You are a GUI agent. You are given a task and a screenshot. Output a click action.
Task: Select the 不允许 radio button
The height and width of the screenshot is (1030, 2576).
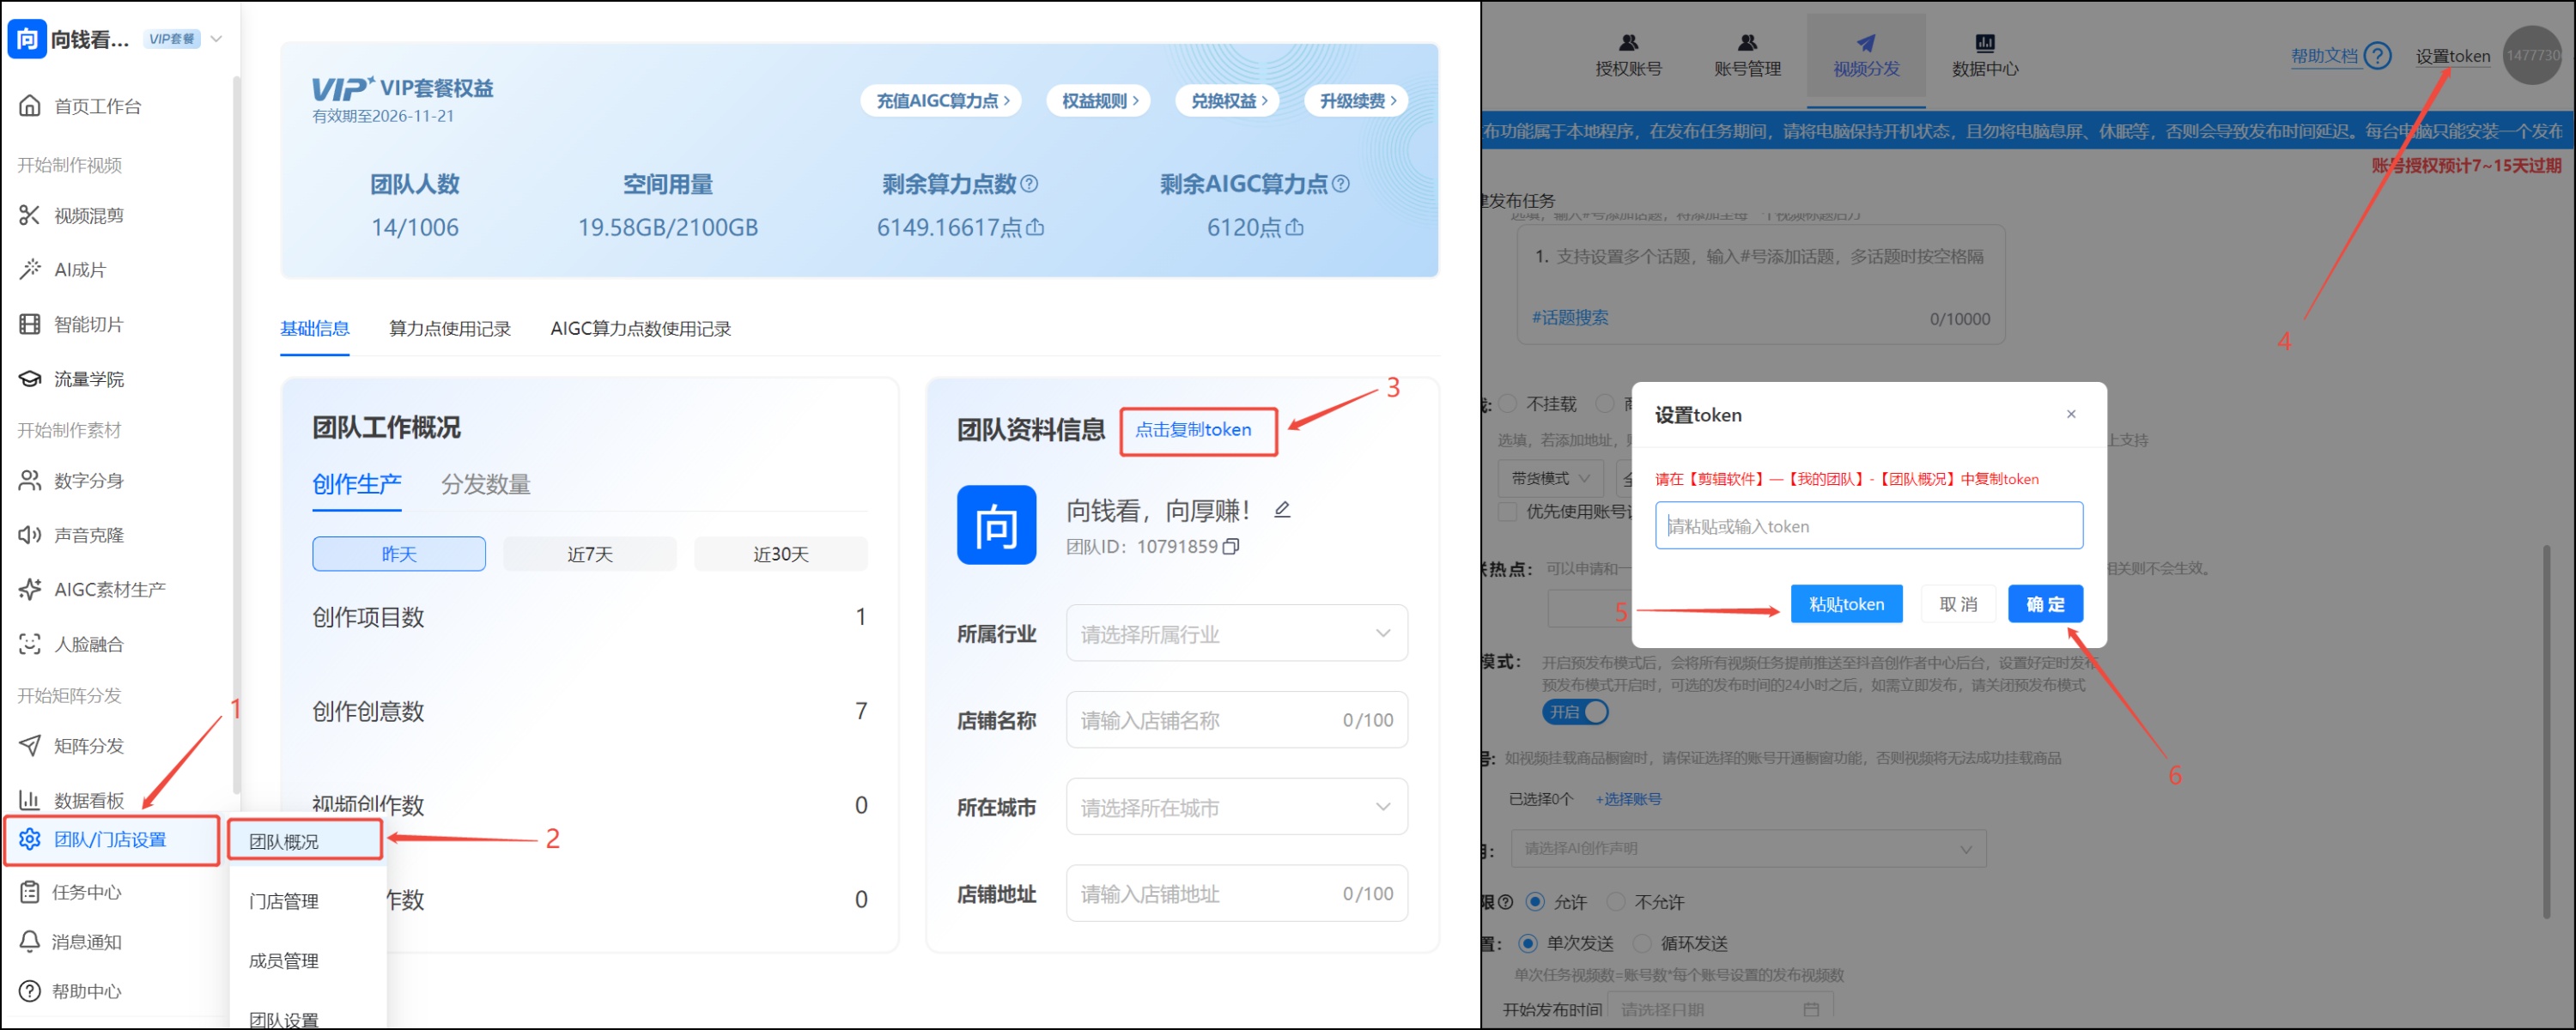coord(1615,902)
